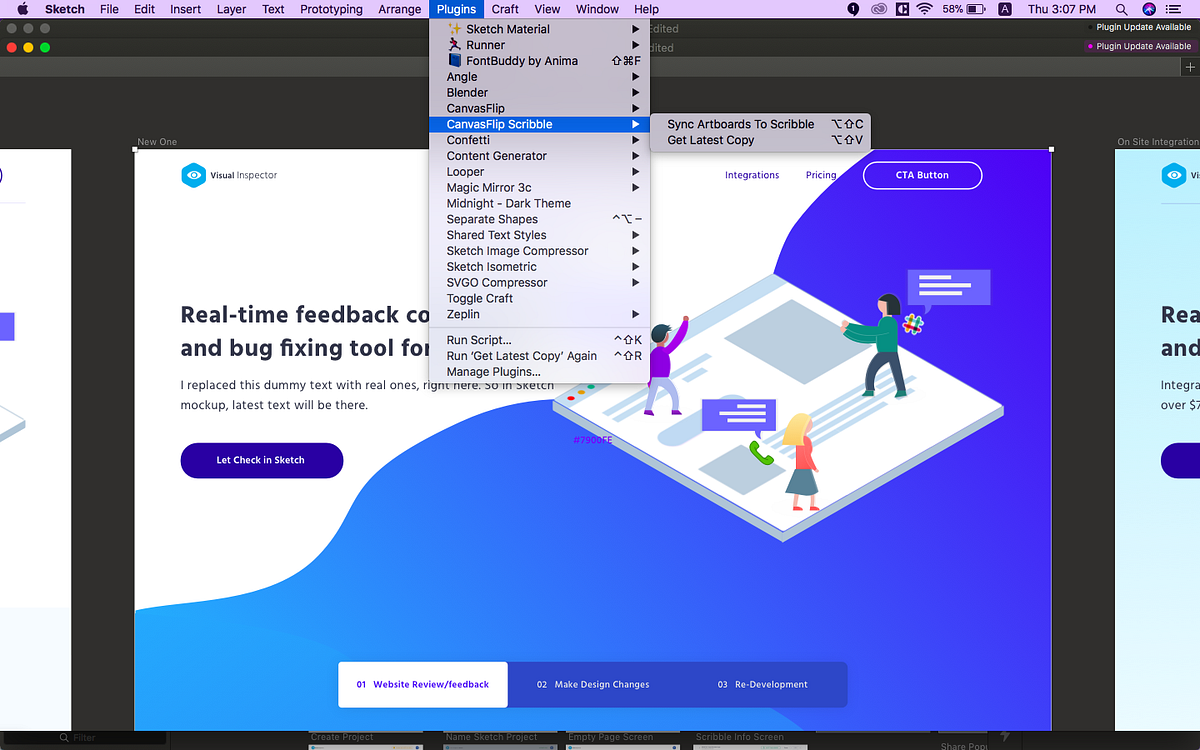The image size is (1200, 750).
Task: Click the Pricing nav link
Action: [821, 175]
